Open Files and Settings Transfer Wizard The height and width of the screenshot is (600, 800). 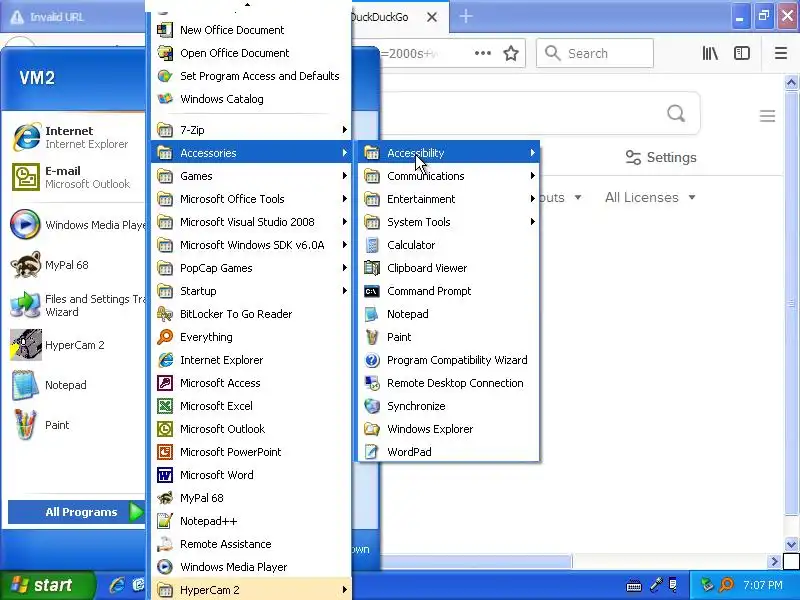pyautogui.click(x=76, y=305)
